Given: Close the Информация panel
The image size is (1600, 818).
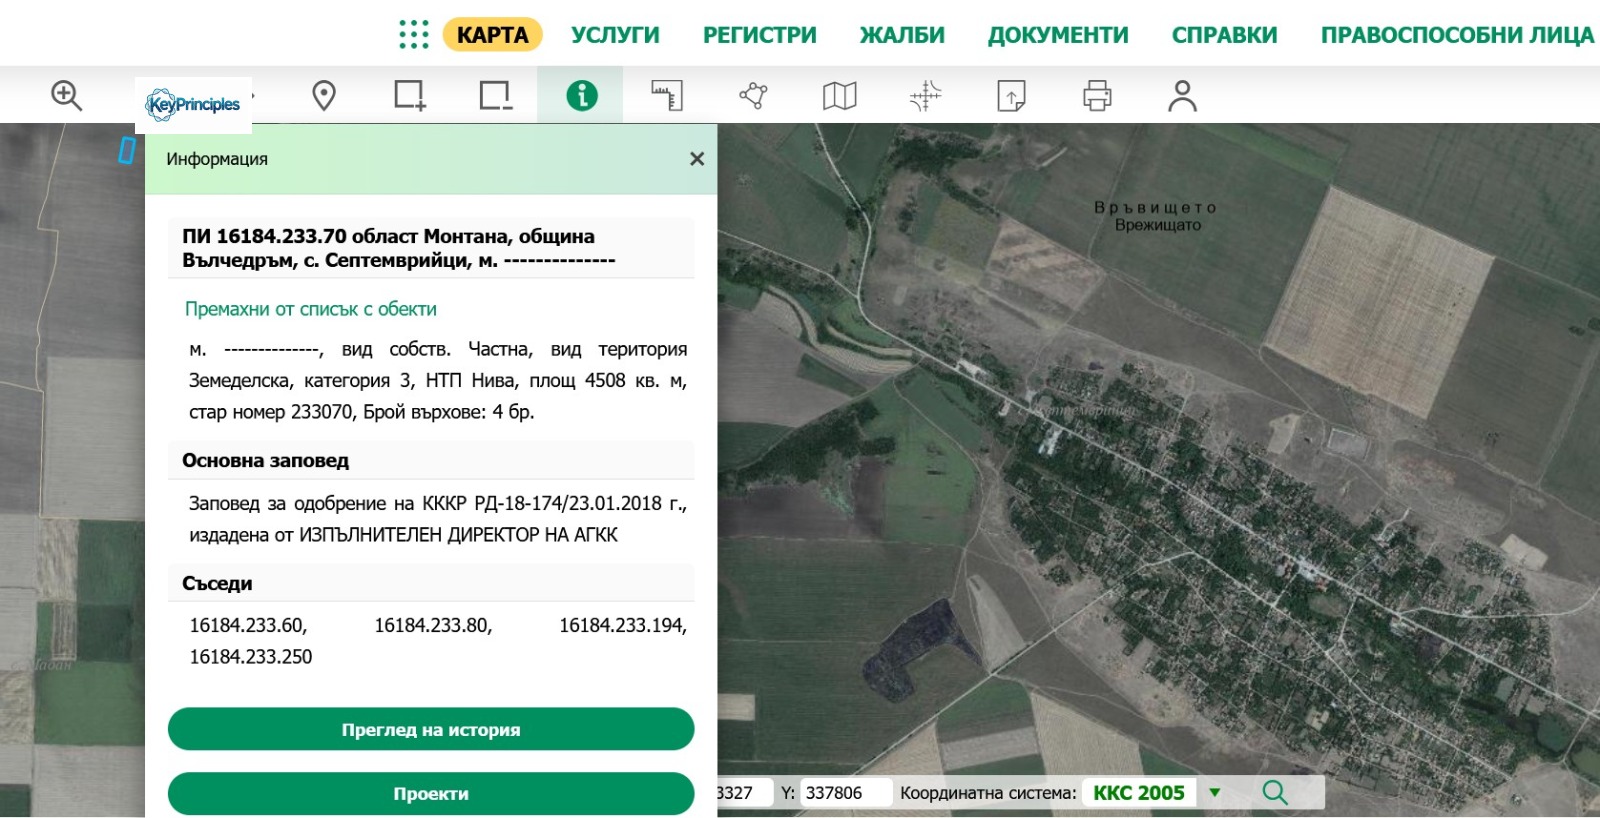Looking at the screenshot, I should click(x=697, y=159).
